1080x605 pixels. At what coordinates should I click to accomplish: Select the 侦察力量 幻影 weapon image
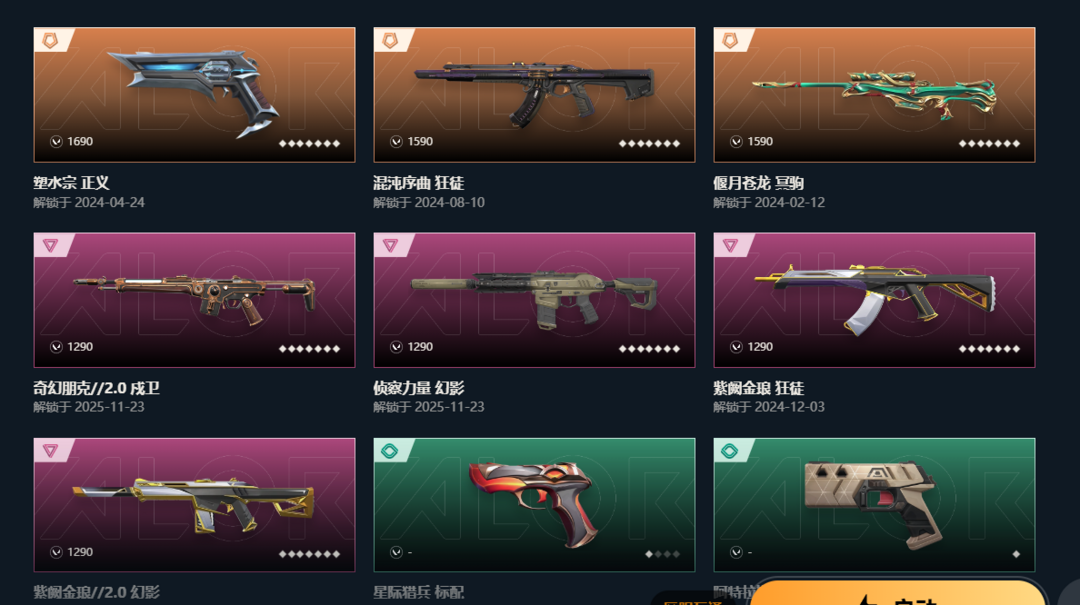click(534, 300)
